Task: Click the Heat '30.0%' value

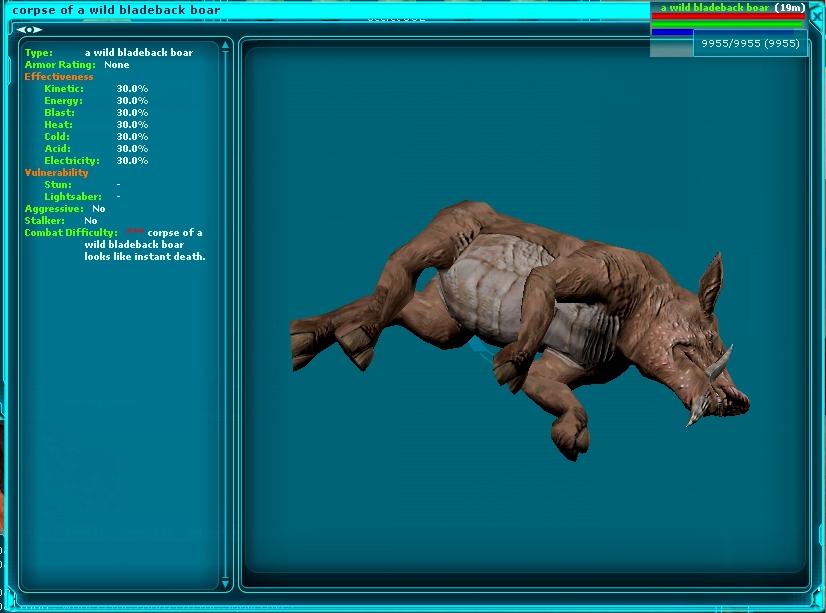Action: pyautogui.click(x=132, y=125)
